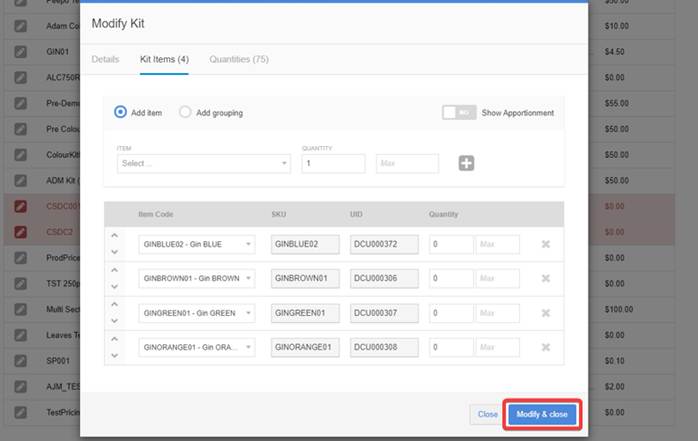Remove the GINBROWN01 row with X icon
Viewport: 698px width, 441px height.
click(x=545, y=279)
